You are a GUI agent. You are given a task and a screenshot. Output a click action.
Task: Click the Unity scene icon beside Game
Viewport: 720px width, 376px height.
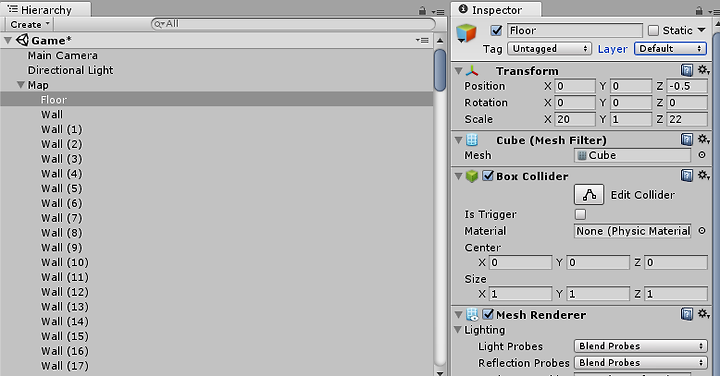click(x=22, y=40)
